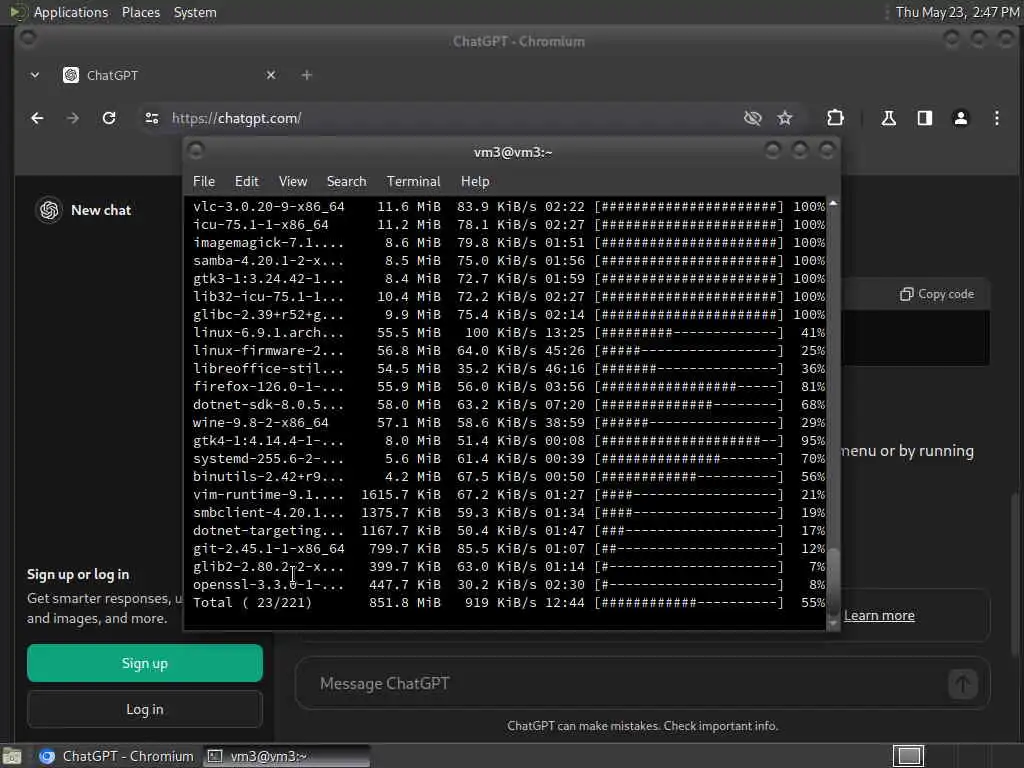Screen dimensions: 1024x768
Task: Switch to vm3@vm3:~ taskbar entry
Action: (286, 756)
